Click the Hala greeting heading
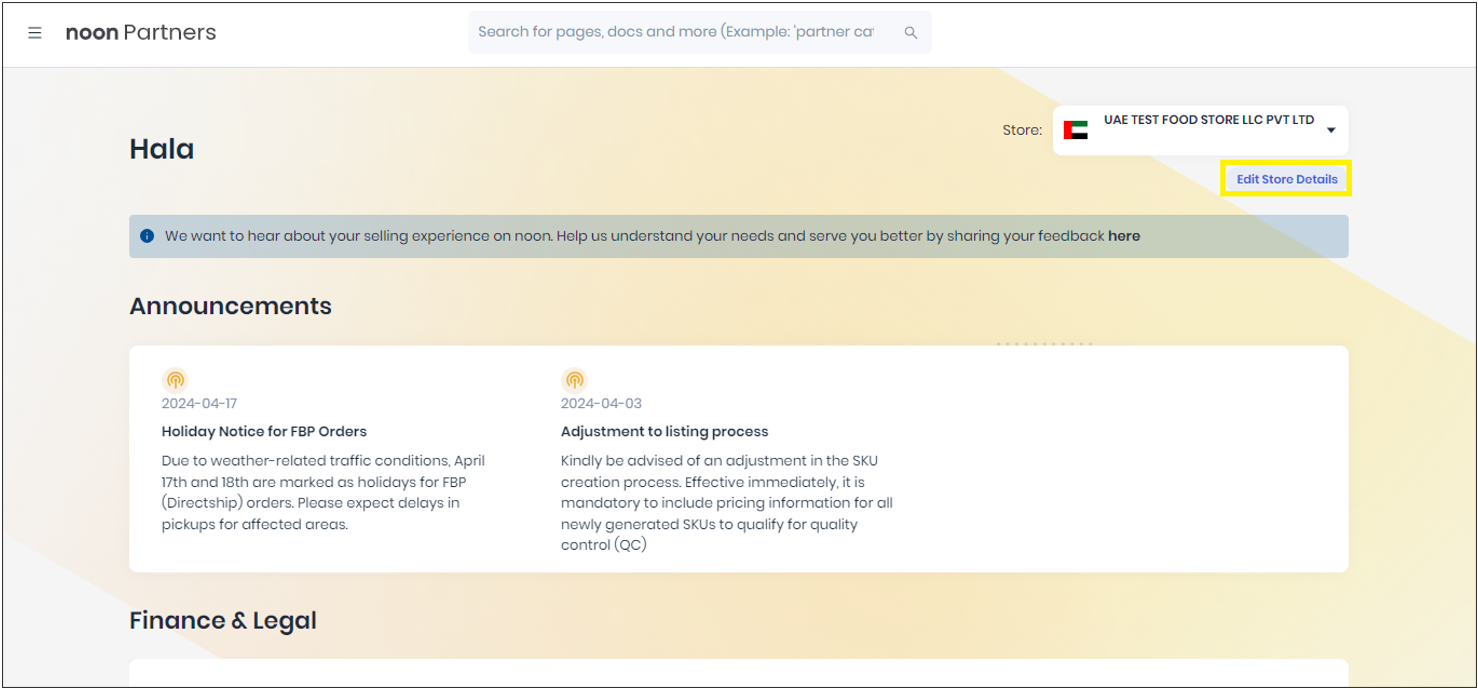The height and width of the screenshot is (692, 1478). 162,149
